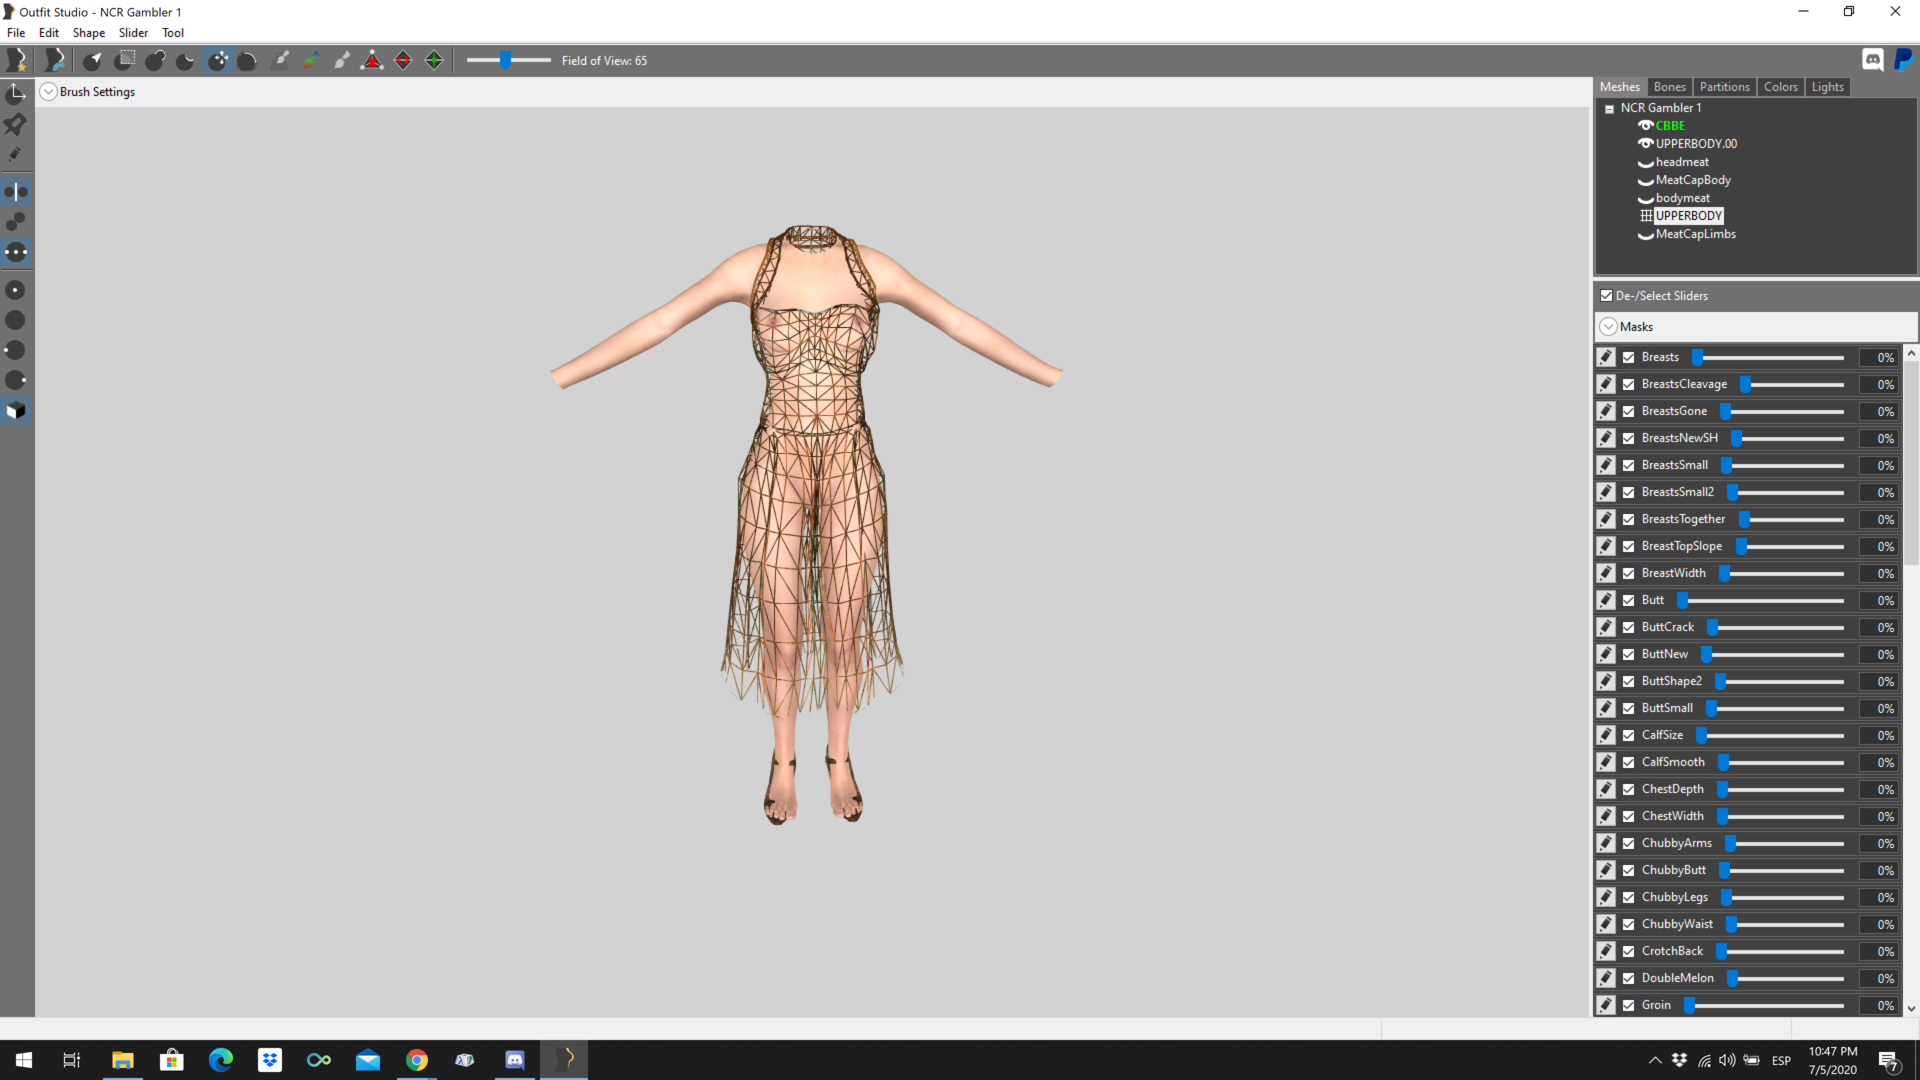
Task: Click paintbrush icon beside Butt slider
Action: (x=1606, y=600)
